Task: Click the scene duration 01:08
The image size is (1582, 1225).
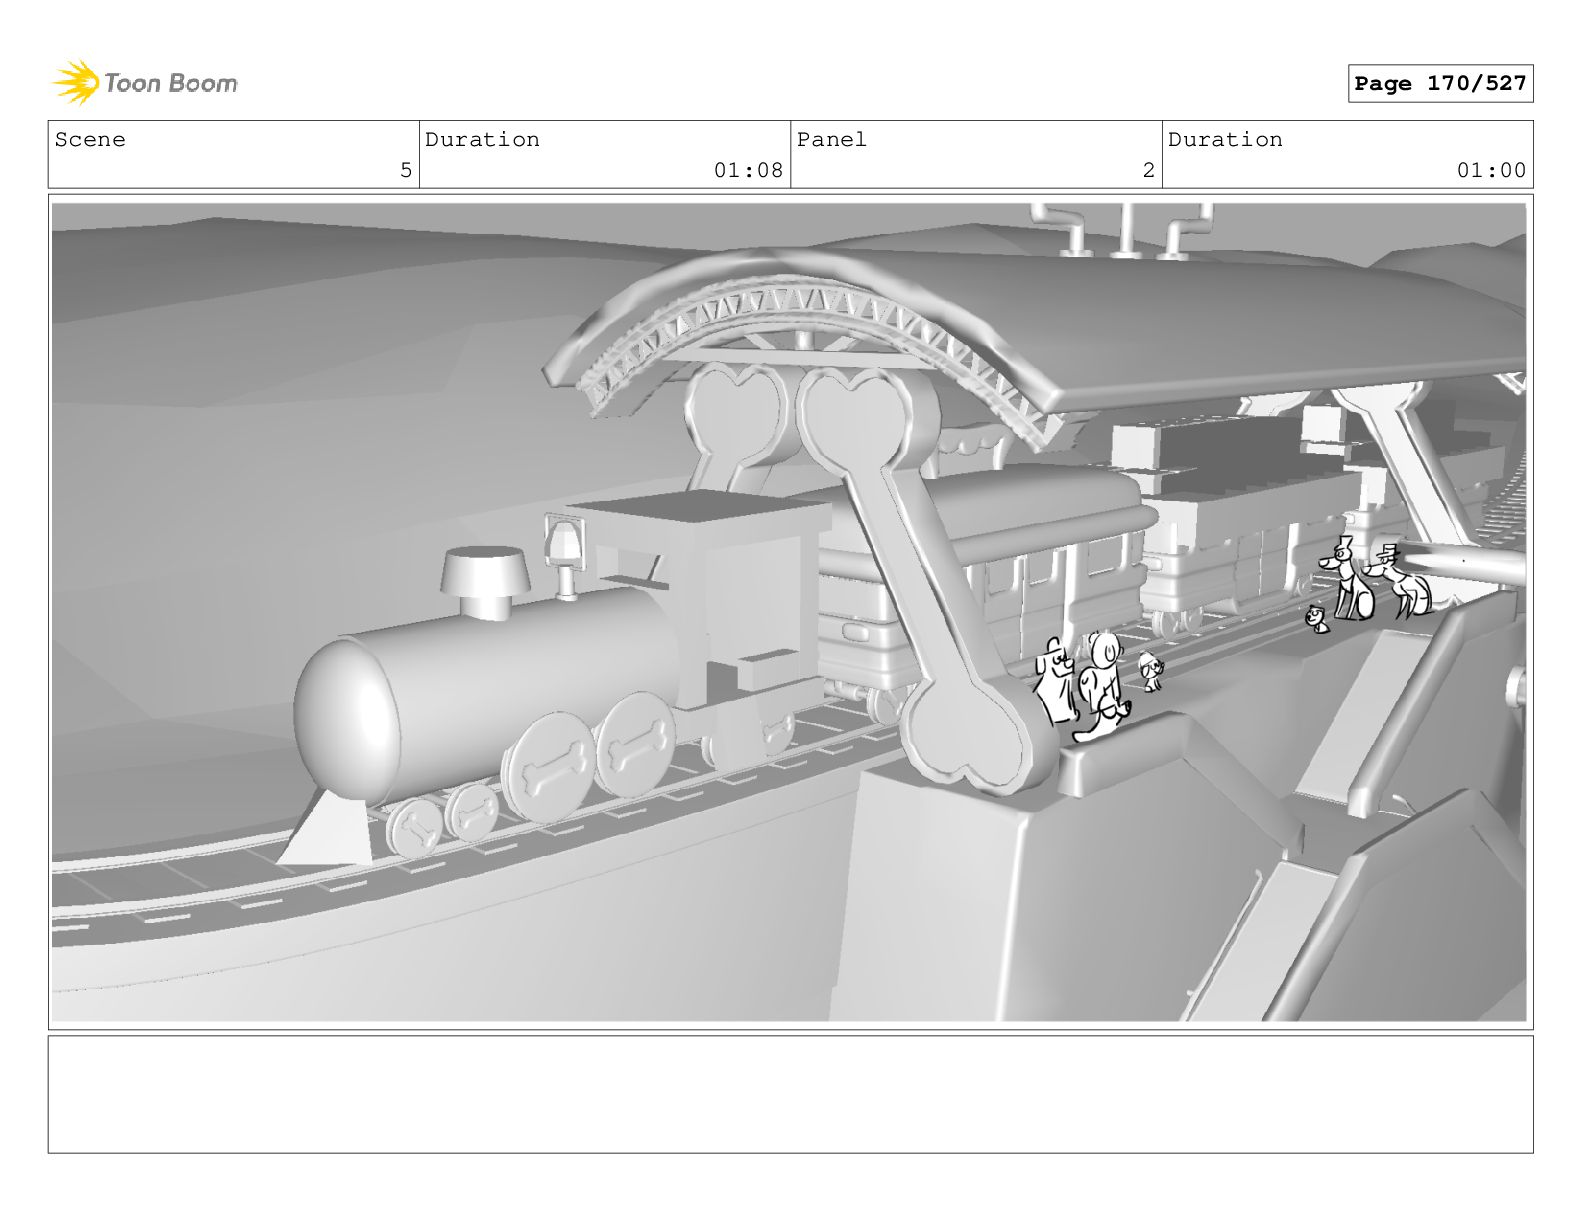Action: (748, 170)
